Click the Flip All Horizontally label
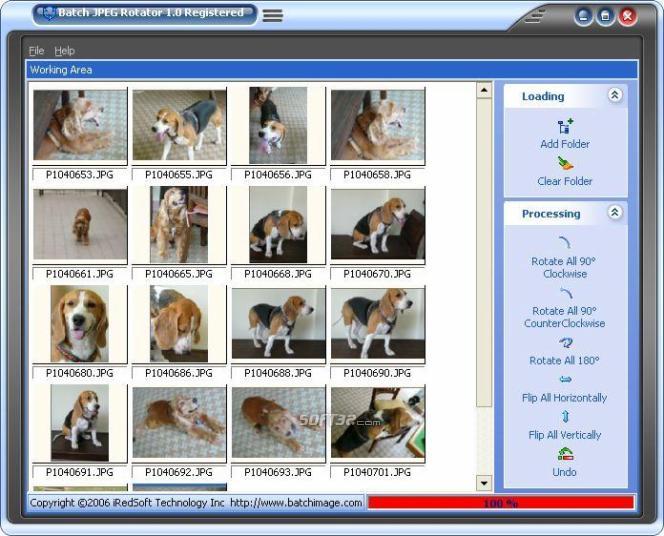The image size is (664, 536). point(564,398)
